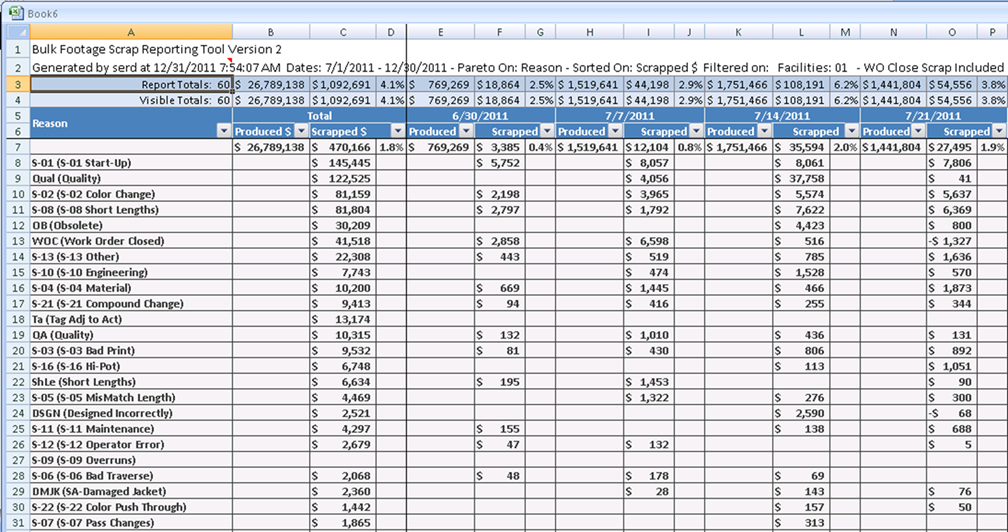Open the 7/21/2011 Produced filter dropdown

click(918, 131)
